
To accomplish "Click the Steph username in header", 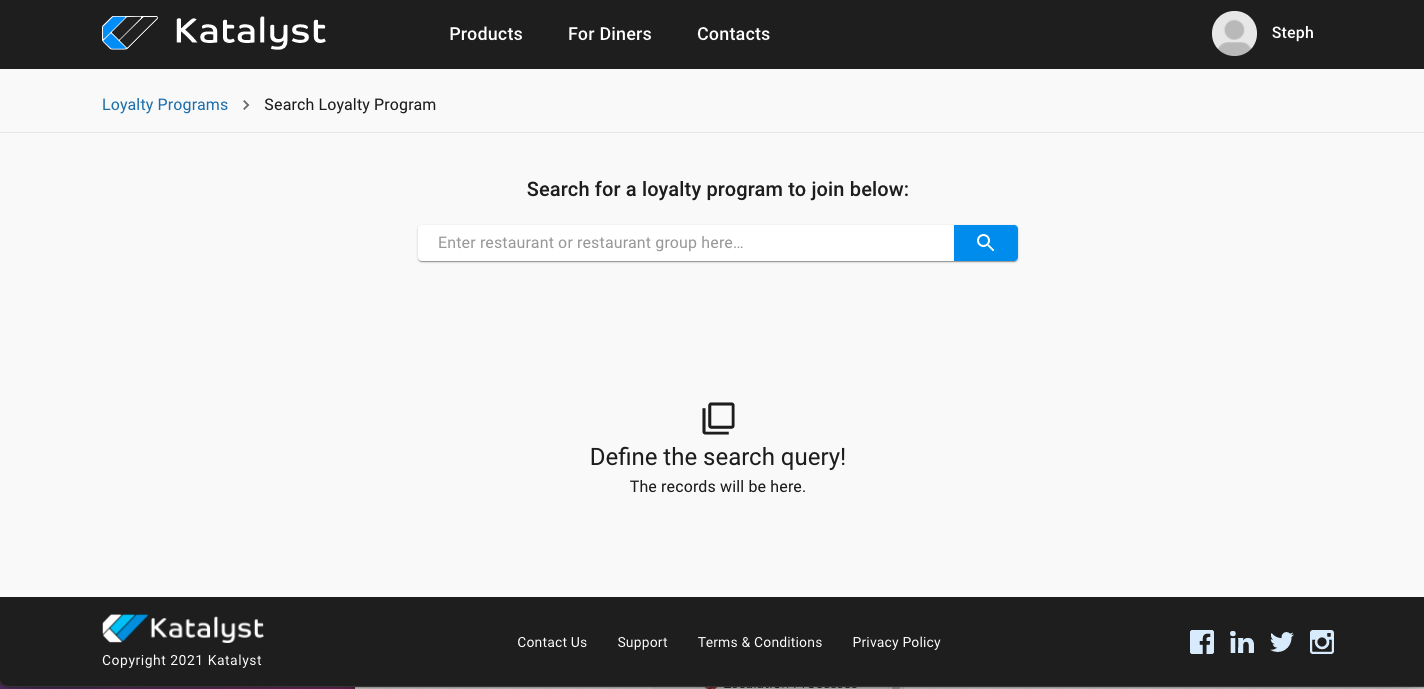I will (1292, 33).
